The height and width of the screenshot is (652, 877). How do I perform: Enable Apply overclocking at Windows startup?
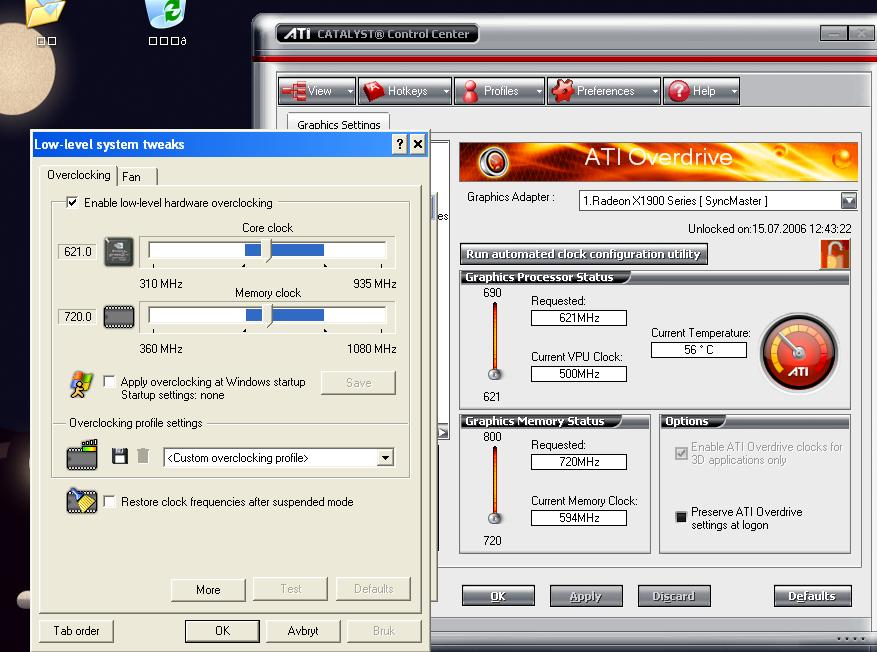pyautogui.click(x=110, y=382)
